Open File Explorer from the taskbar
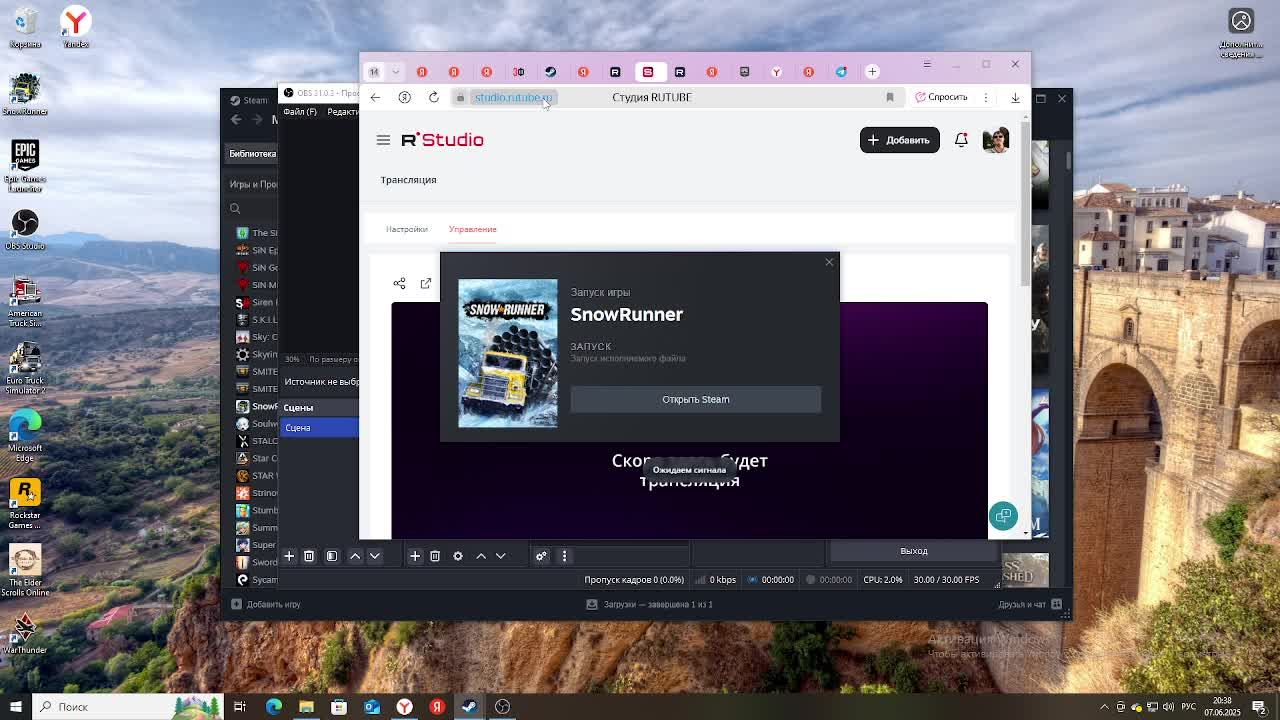The height and width of the screenshot is (720, 1280). click(306, 707)
